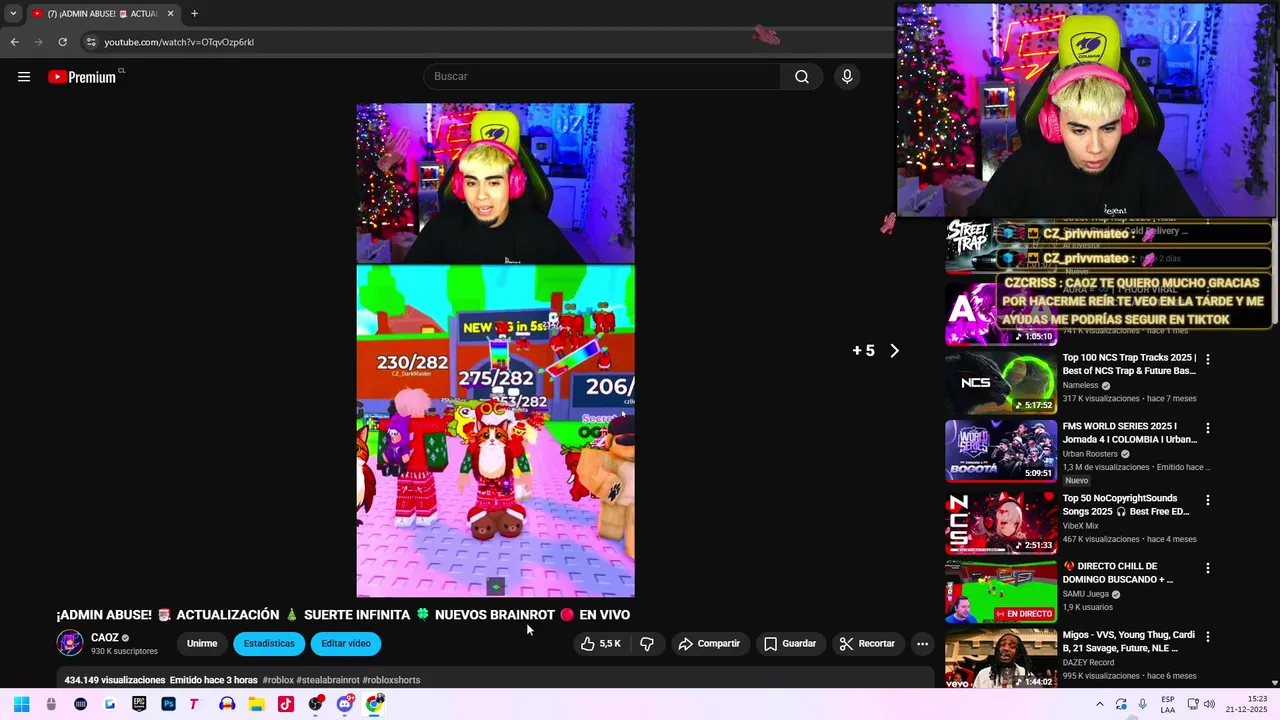This screenshot has width=1280, height=720.
Task: Switch ESP LAA keyboard language
Action: tap(1168, 704)
